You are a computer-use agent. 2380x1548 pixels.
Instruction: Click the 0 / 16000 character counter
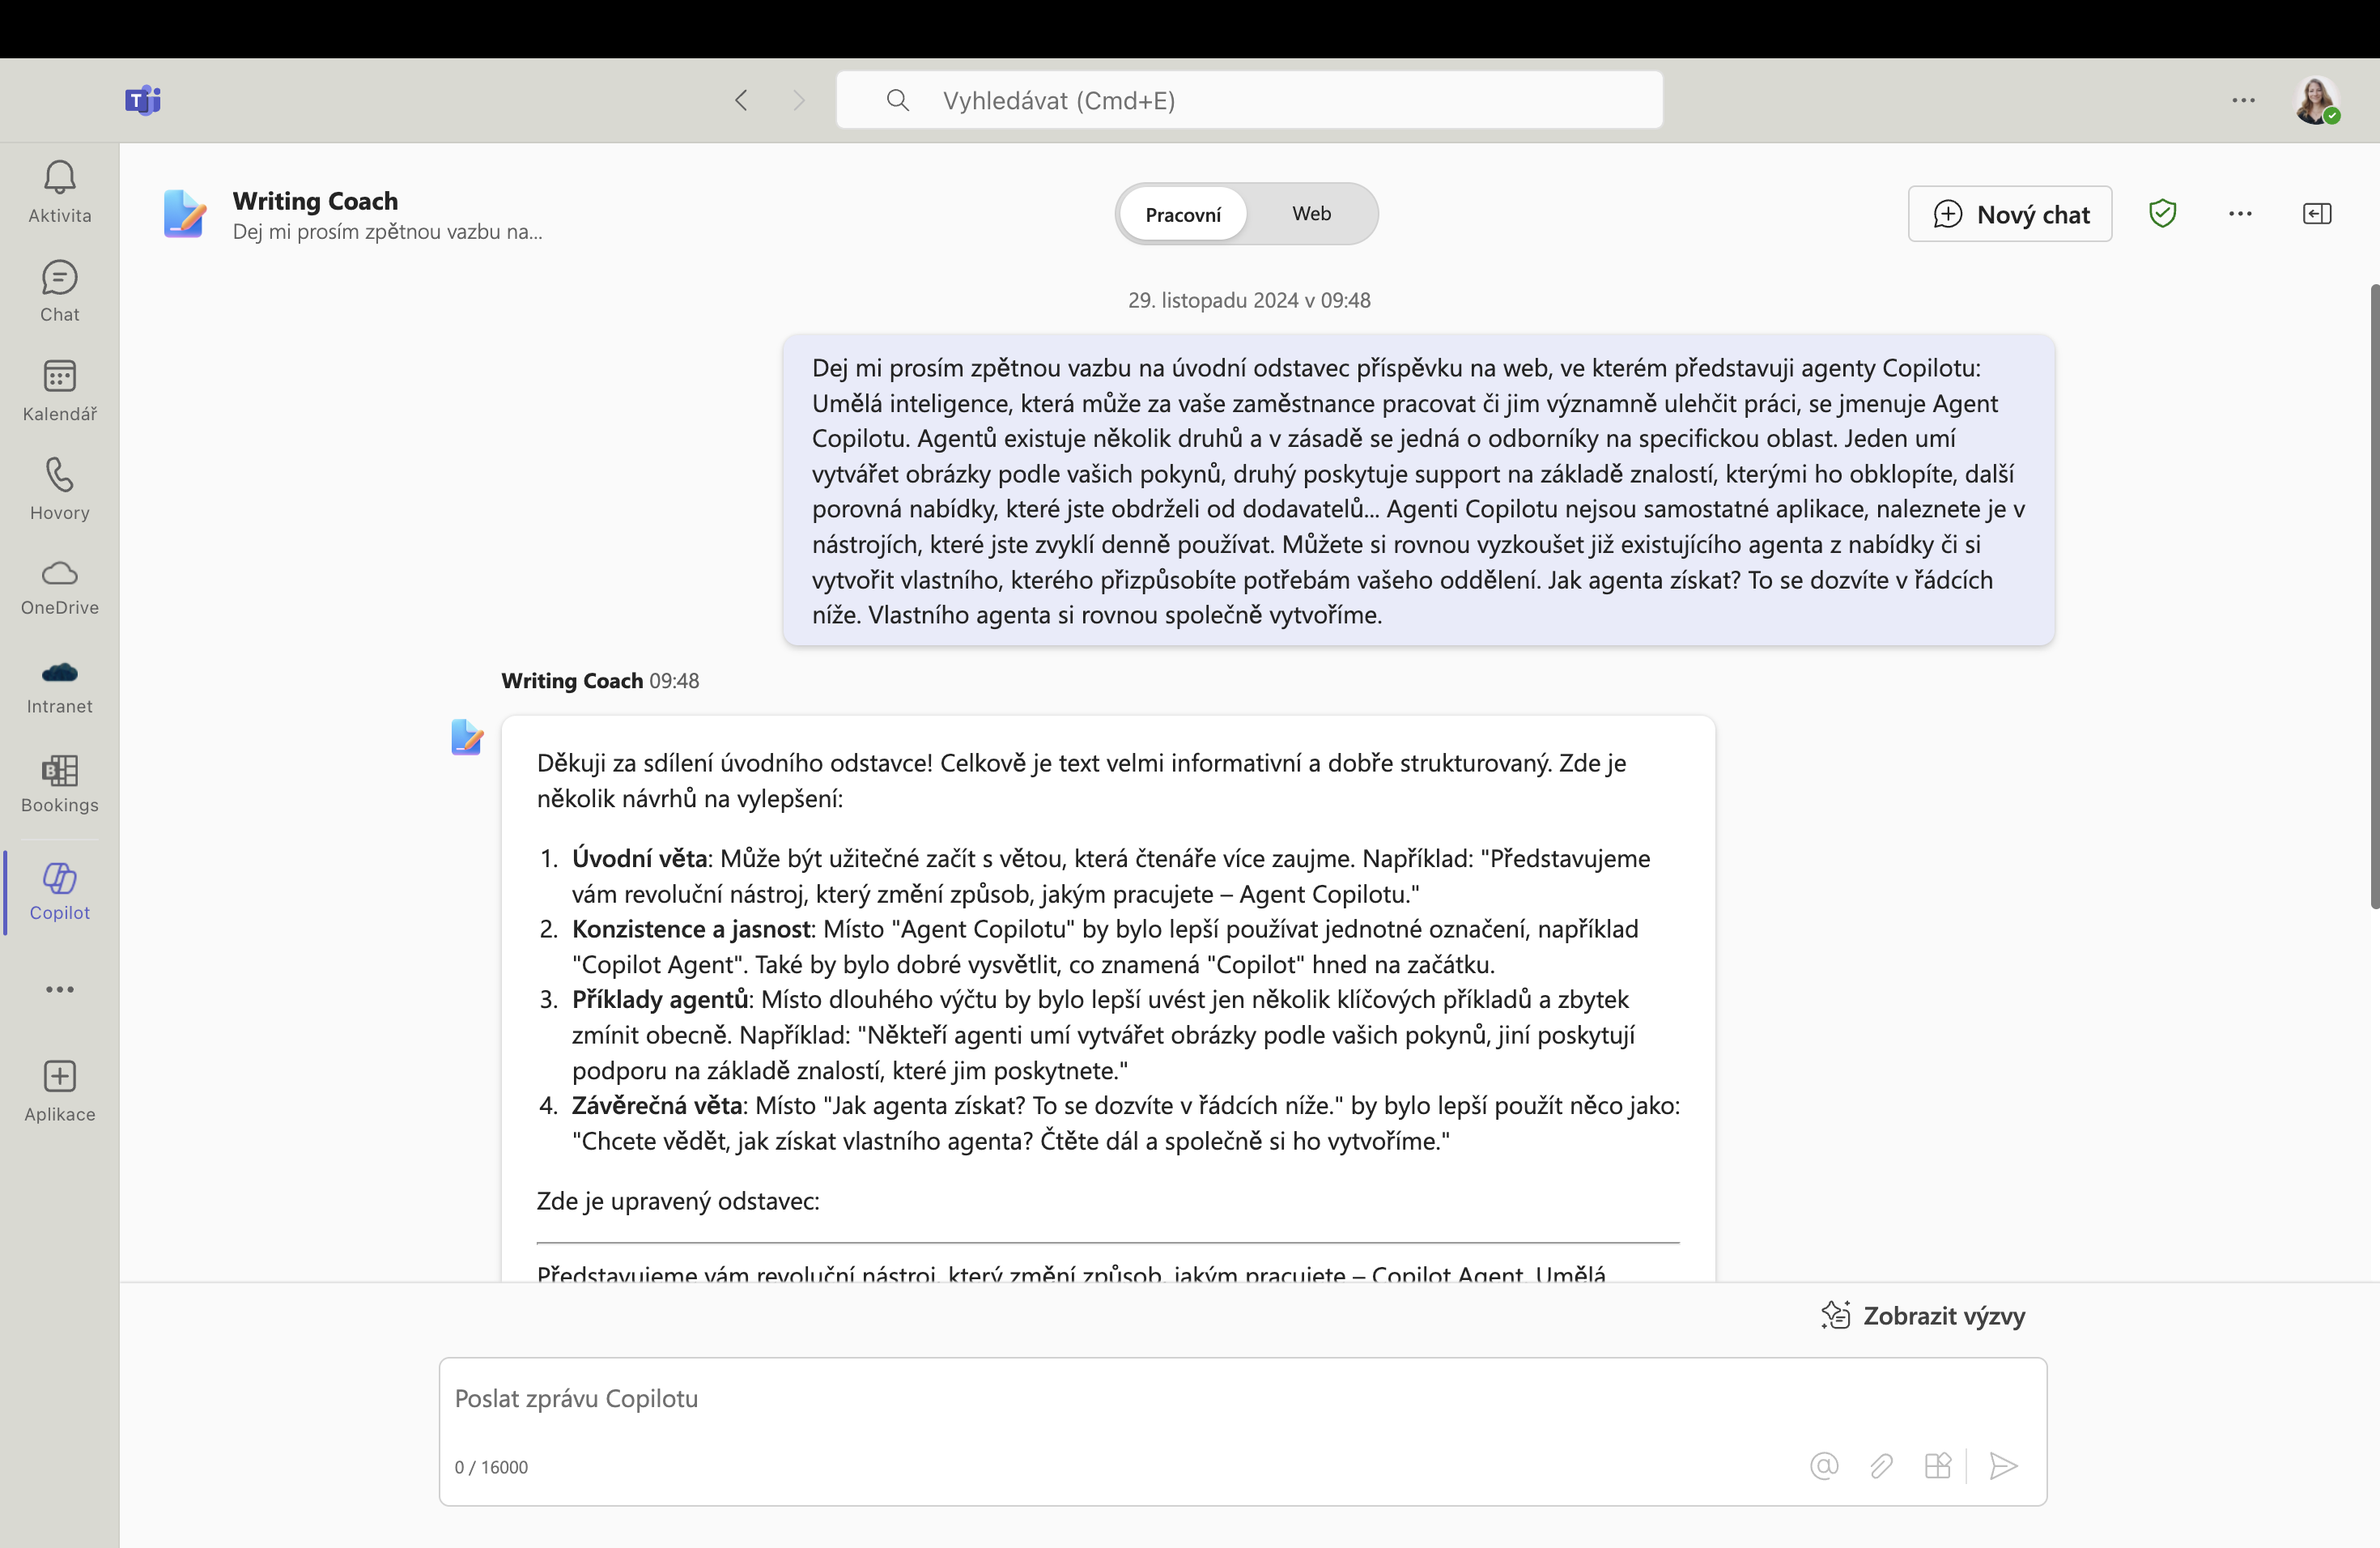pos(491,1467)
